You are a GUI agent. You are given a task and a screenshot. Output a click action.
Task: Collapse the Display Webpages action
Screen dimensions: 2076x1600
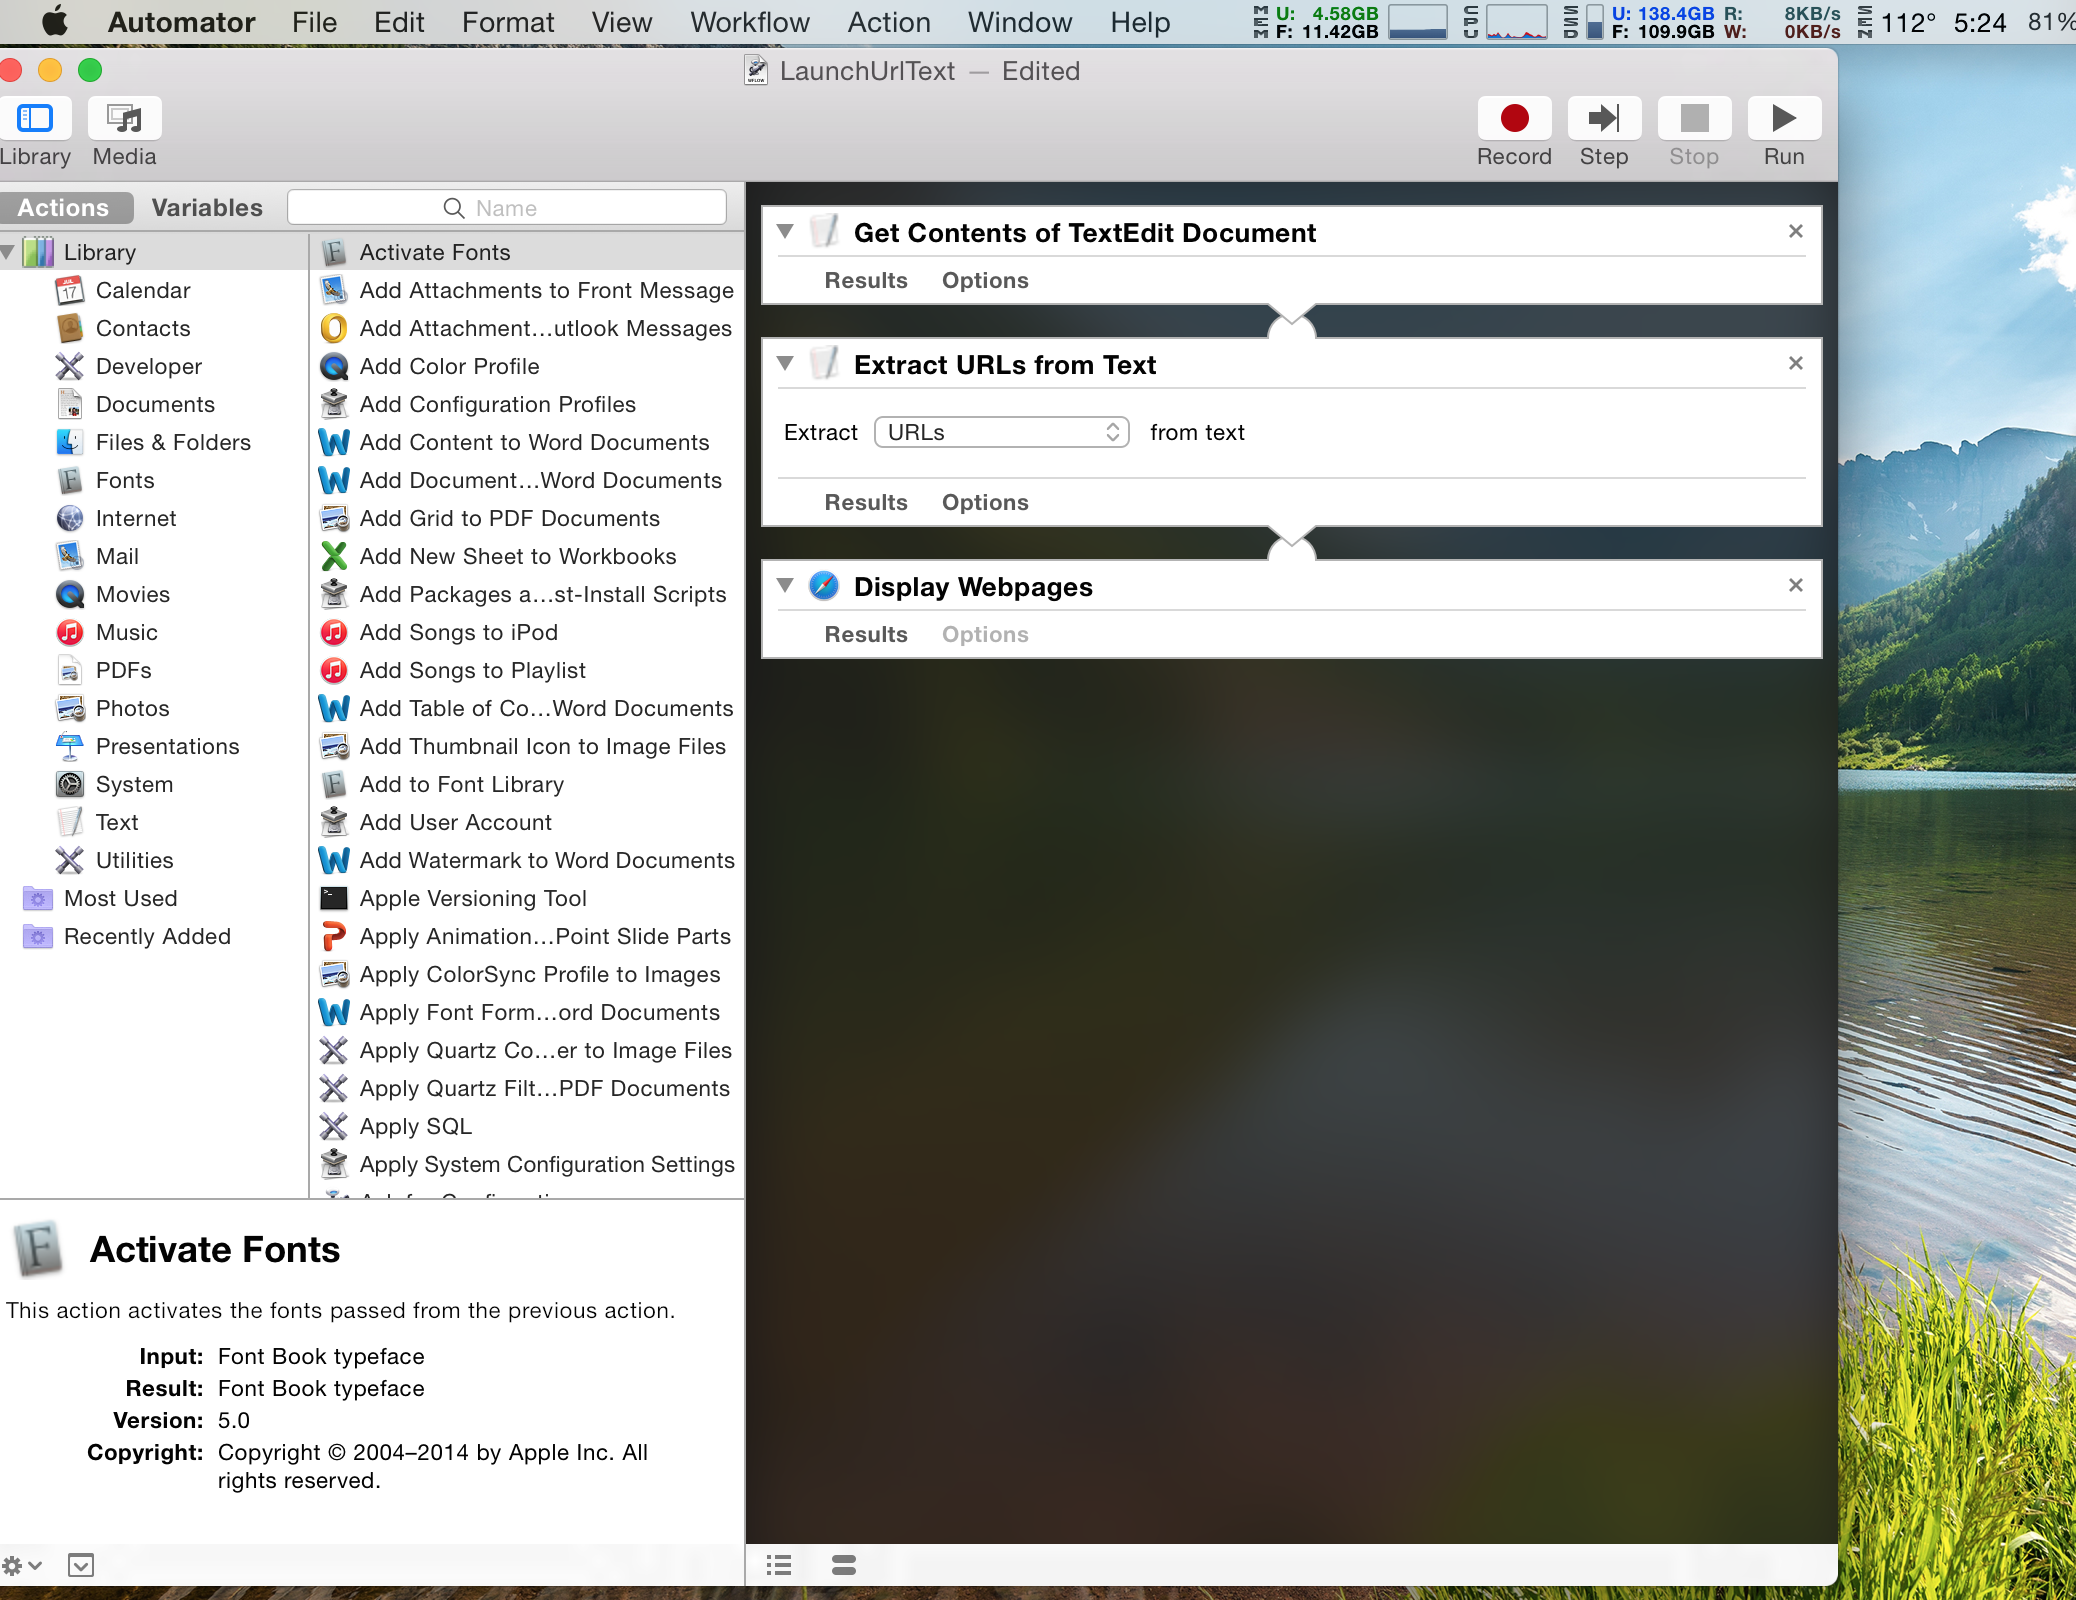tap(785, 585)
